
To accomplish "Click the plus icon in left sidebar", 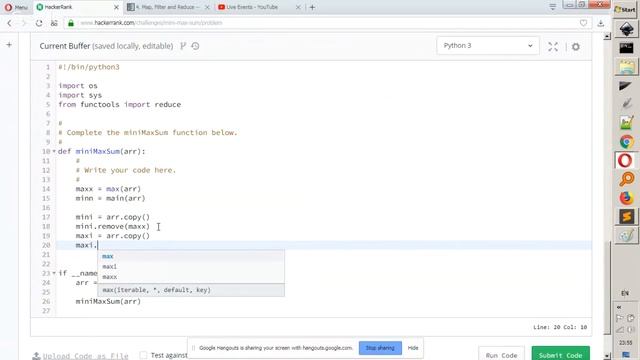I will pos(9,44).
